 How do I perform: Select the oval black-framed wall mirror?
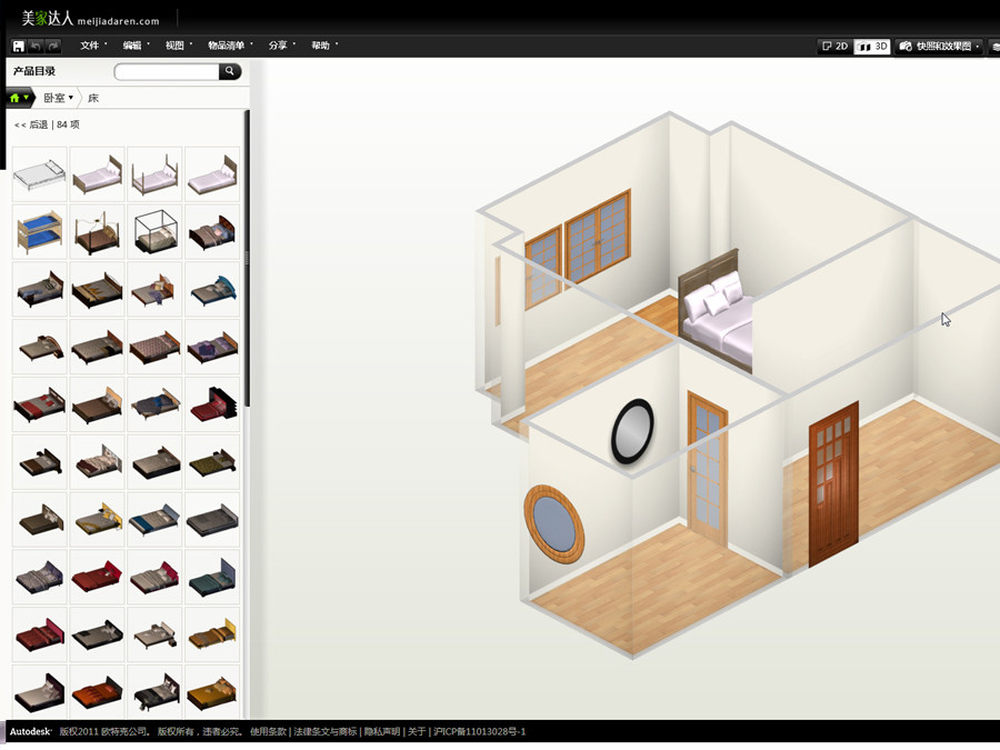[x=633, y=431]
